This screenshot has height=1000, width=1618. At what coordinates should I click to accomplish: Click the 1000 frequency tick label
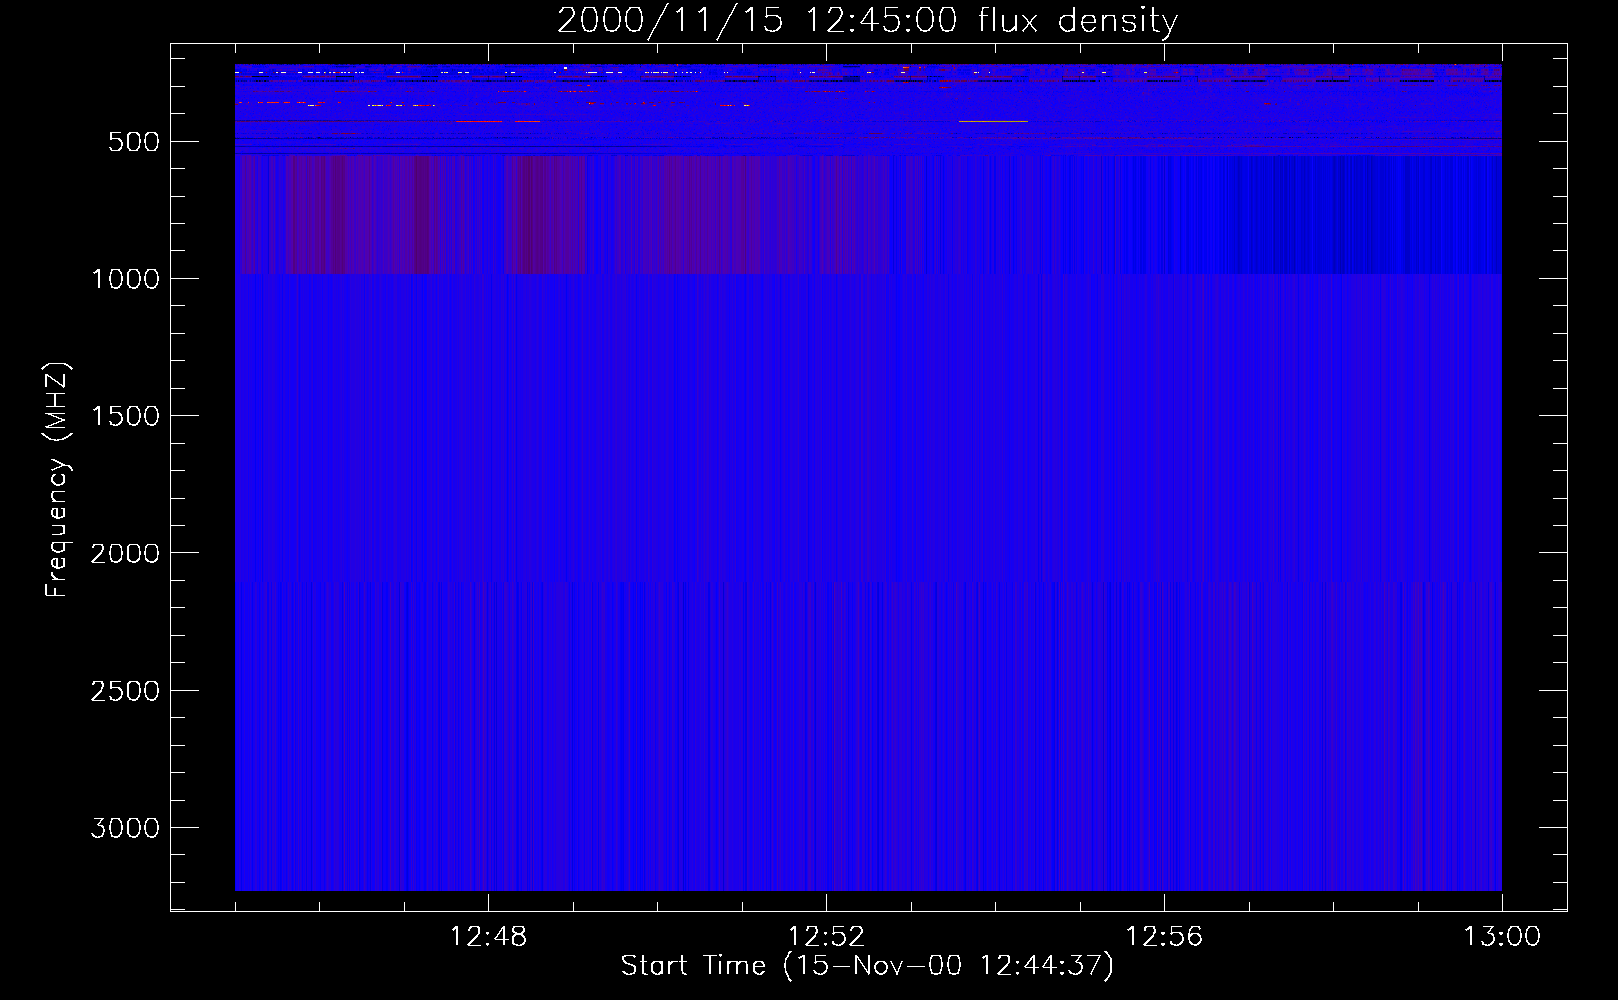click(x=125, y=279)
